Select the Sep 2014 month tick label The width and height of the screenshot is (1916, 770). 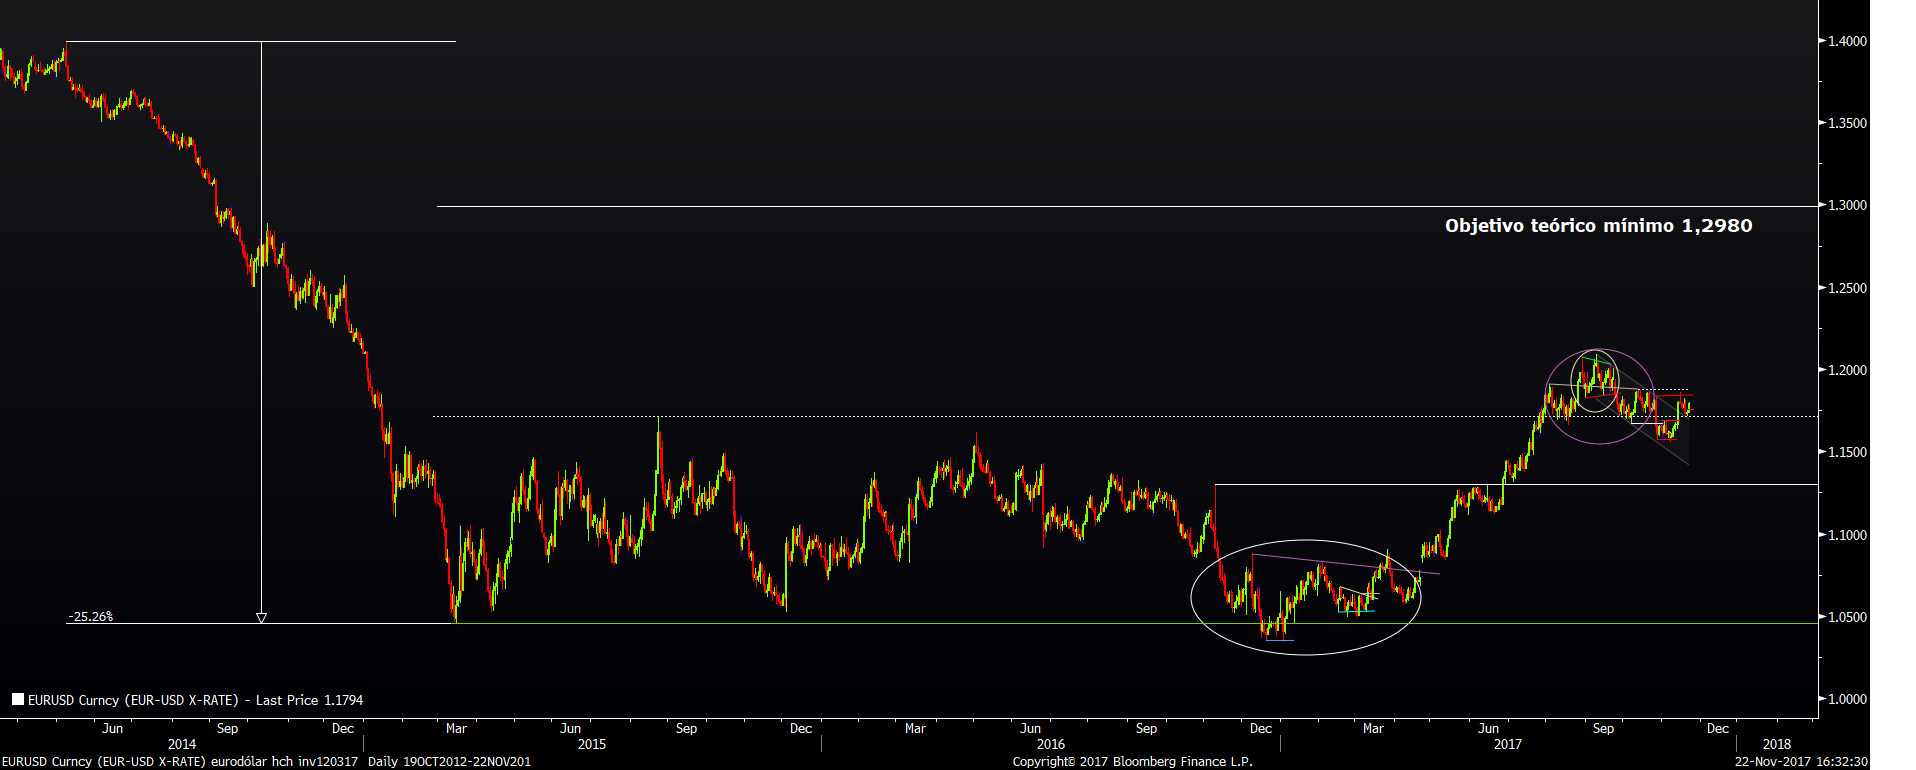(x=227, y=728)
